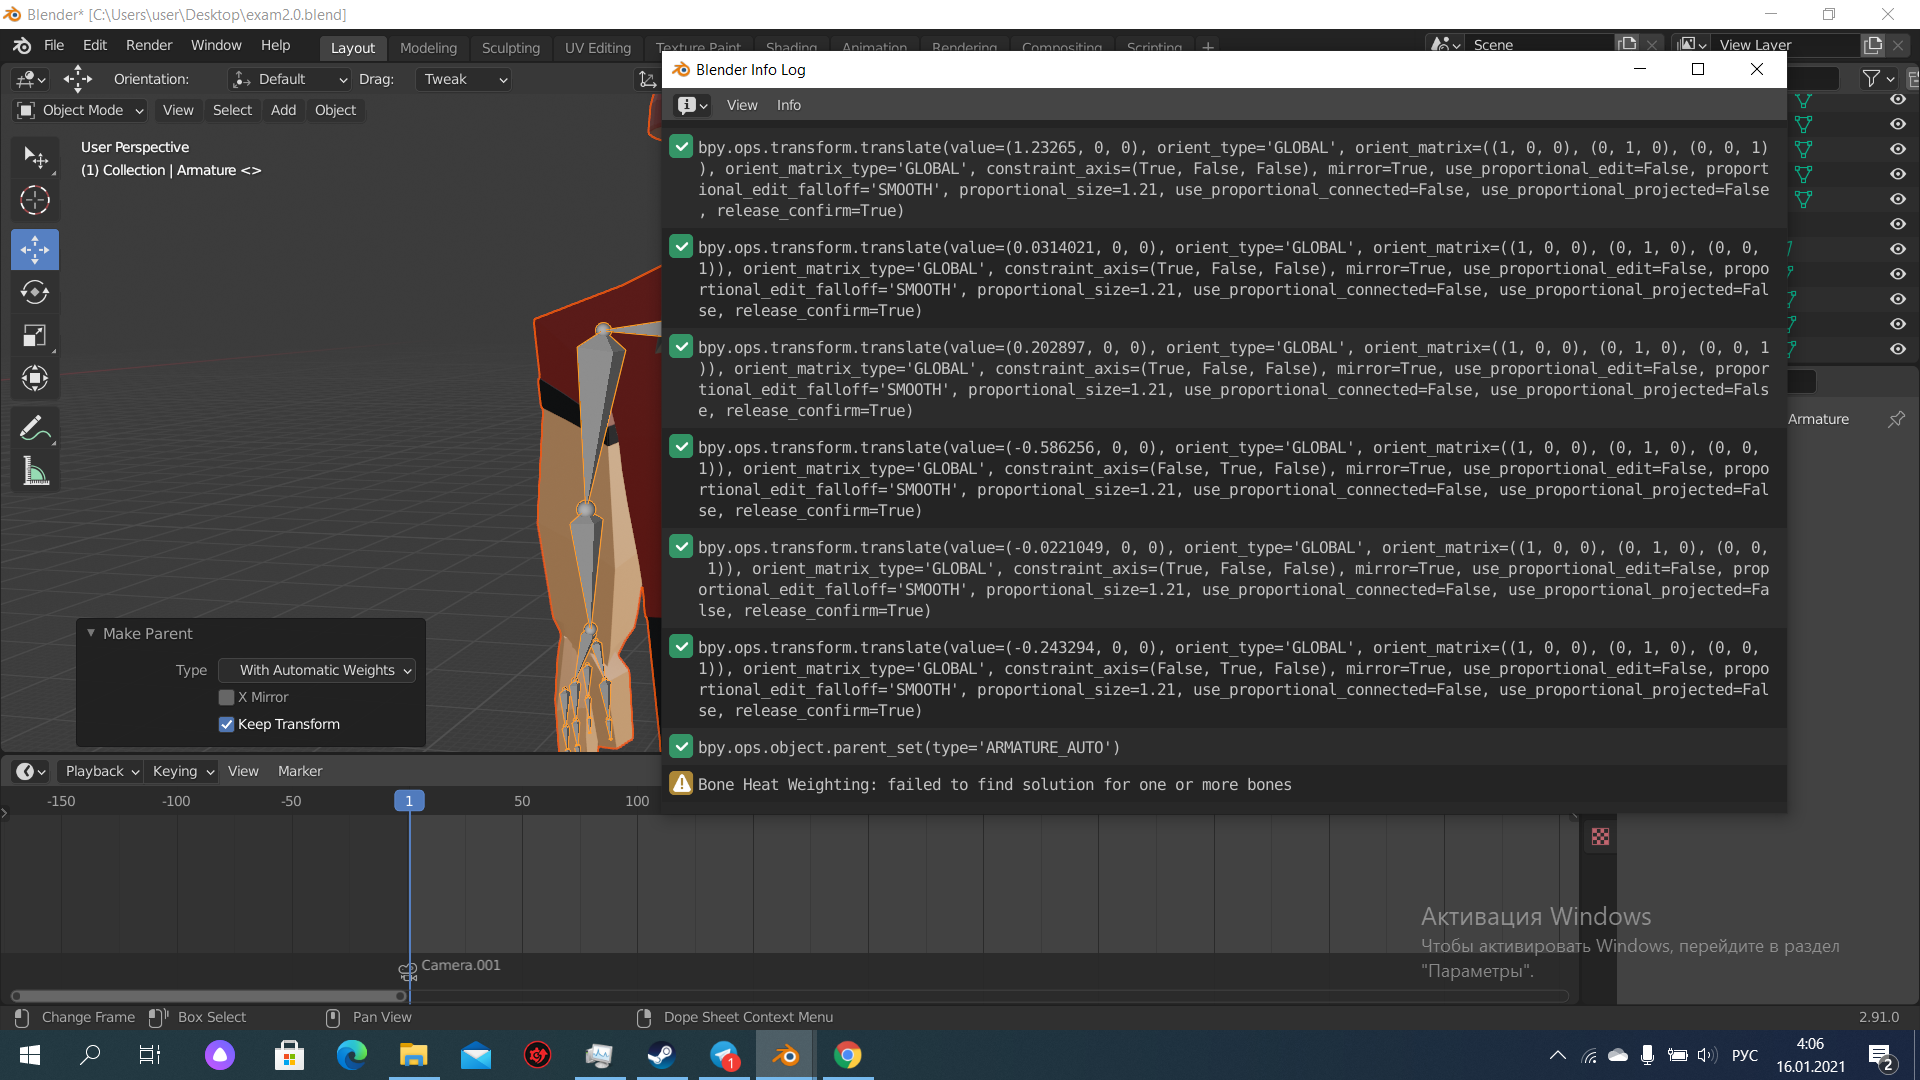
Task: Click the green check icon next to parent_set entry
Action: (681, 747)
